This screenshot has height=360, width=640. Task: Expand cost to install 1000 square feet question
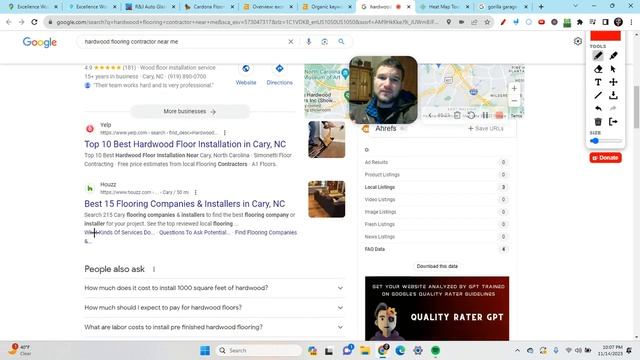click(x=214, y=288)
